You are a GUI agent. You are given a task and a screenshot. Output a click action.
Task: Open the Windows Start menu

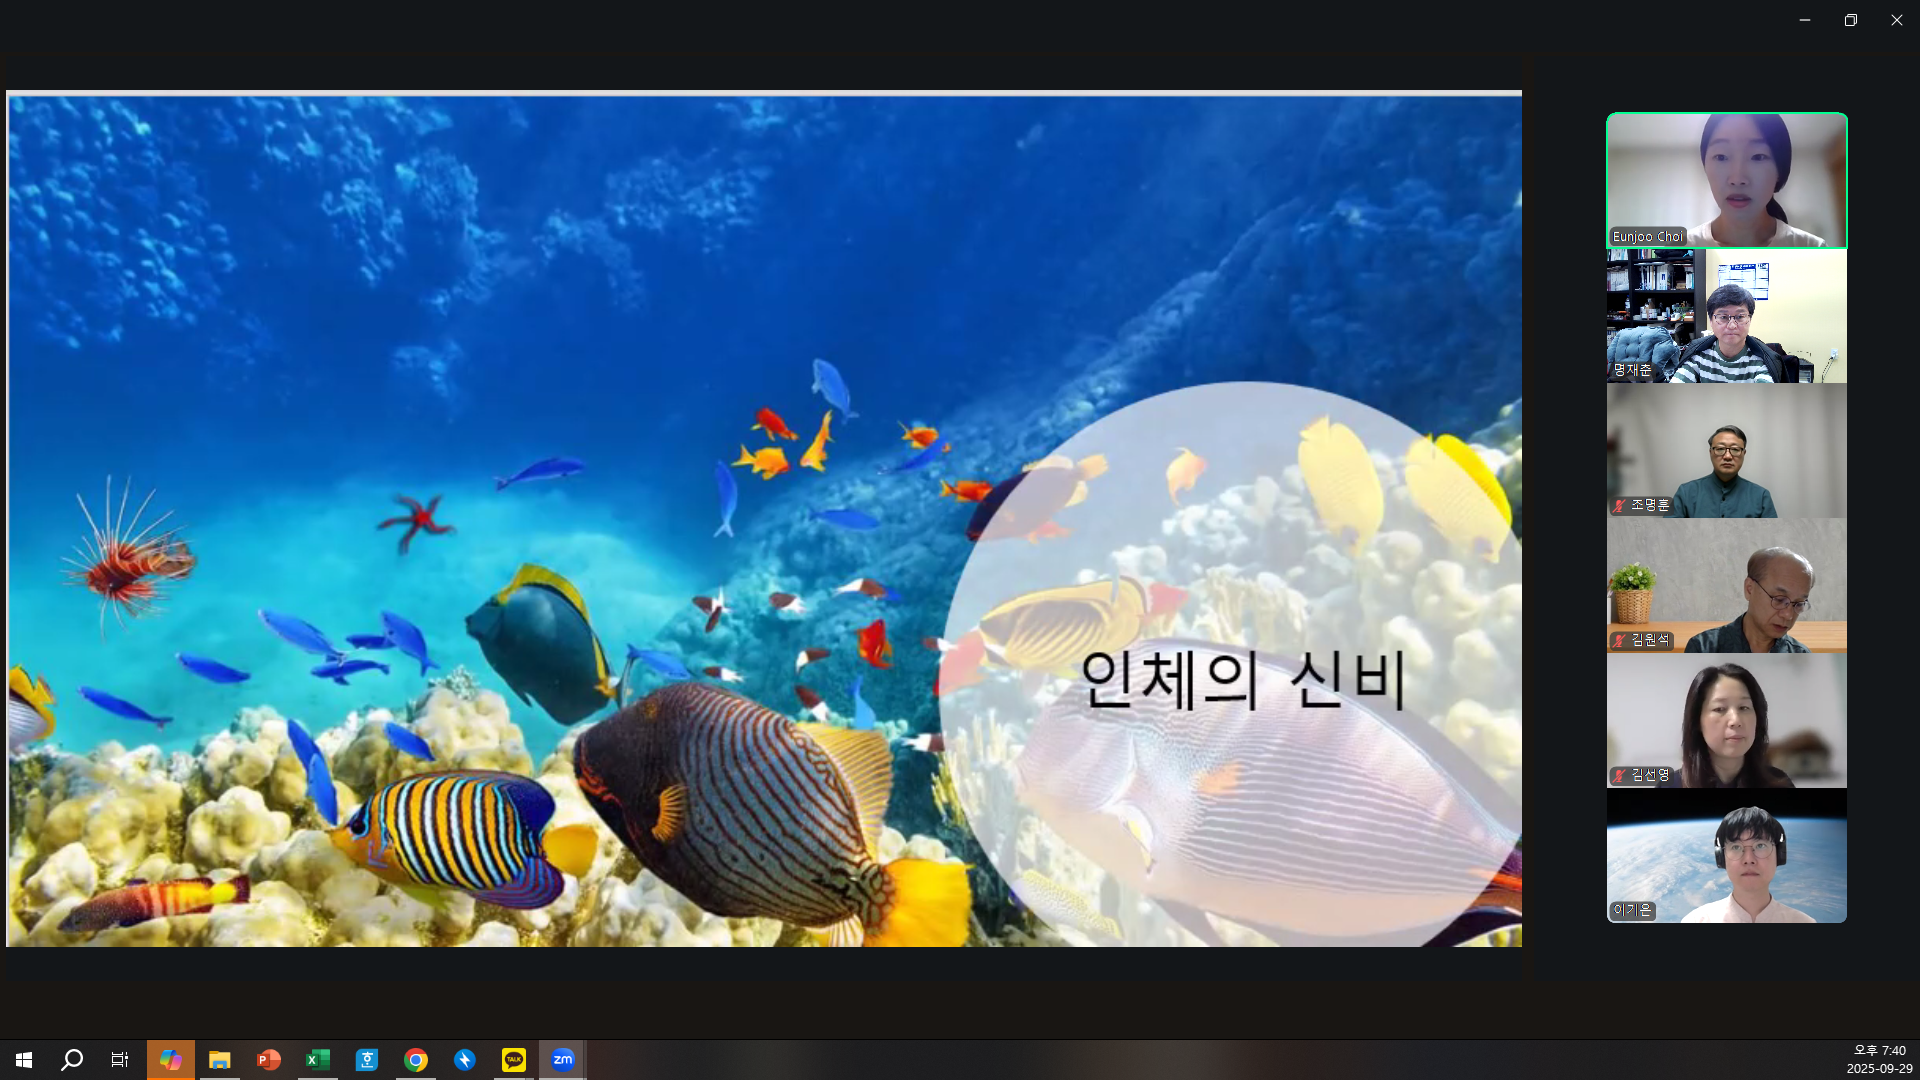point(24,1060)
